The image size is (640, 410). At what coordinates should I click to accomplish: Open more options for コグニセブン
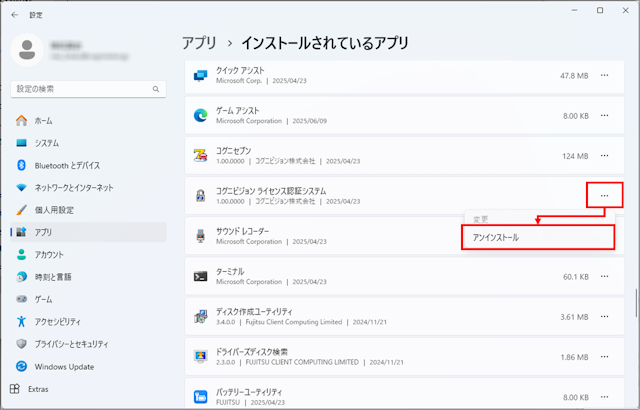coord(604,156)
